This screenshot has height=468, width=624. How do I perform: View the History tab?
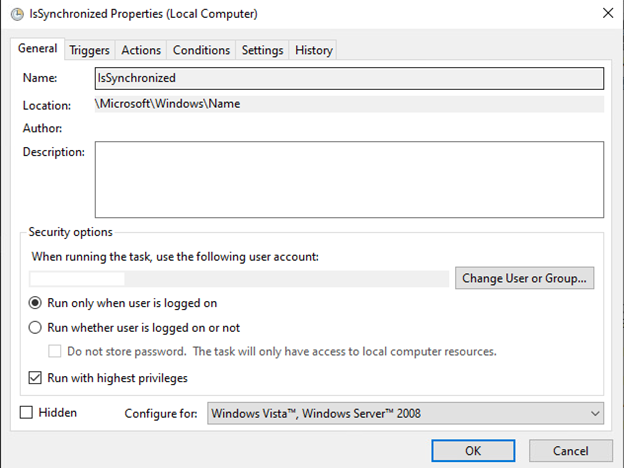(314, 50)
